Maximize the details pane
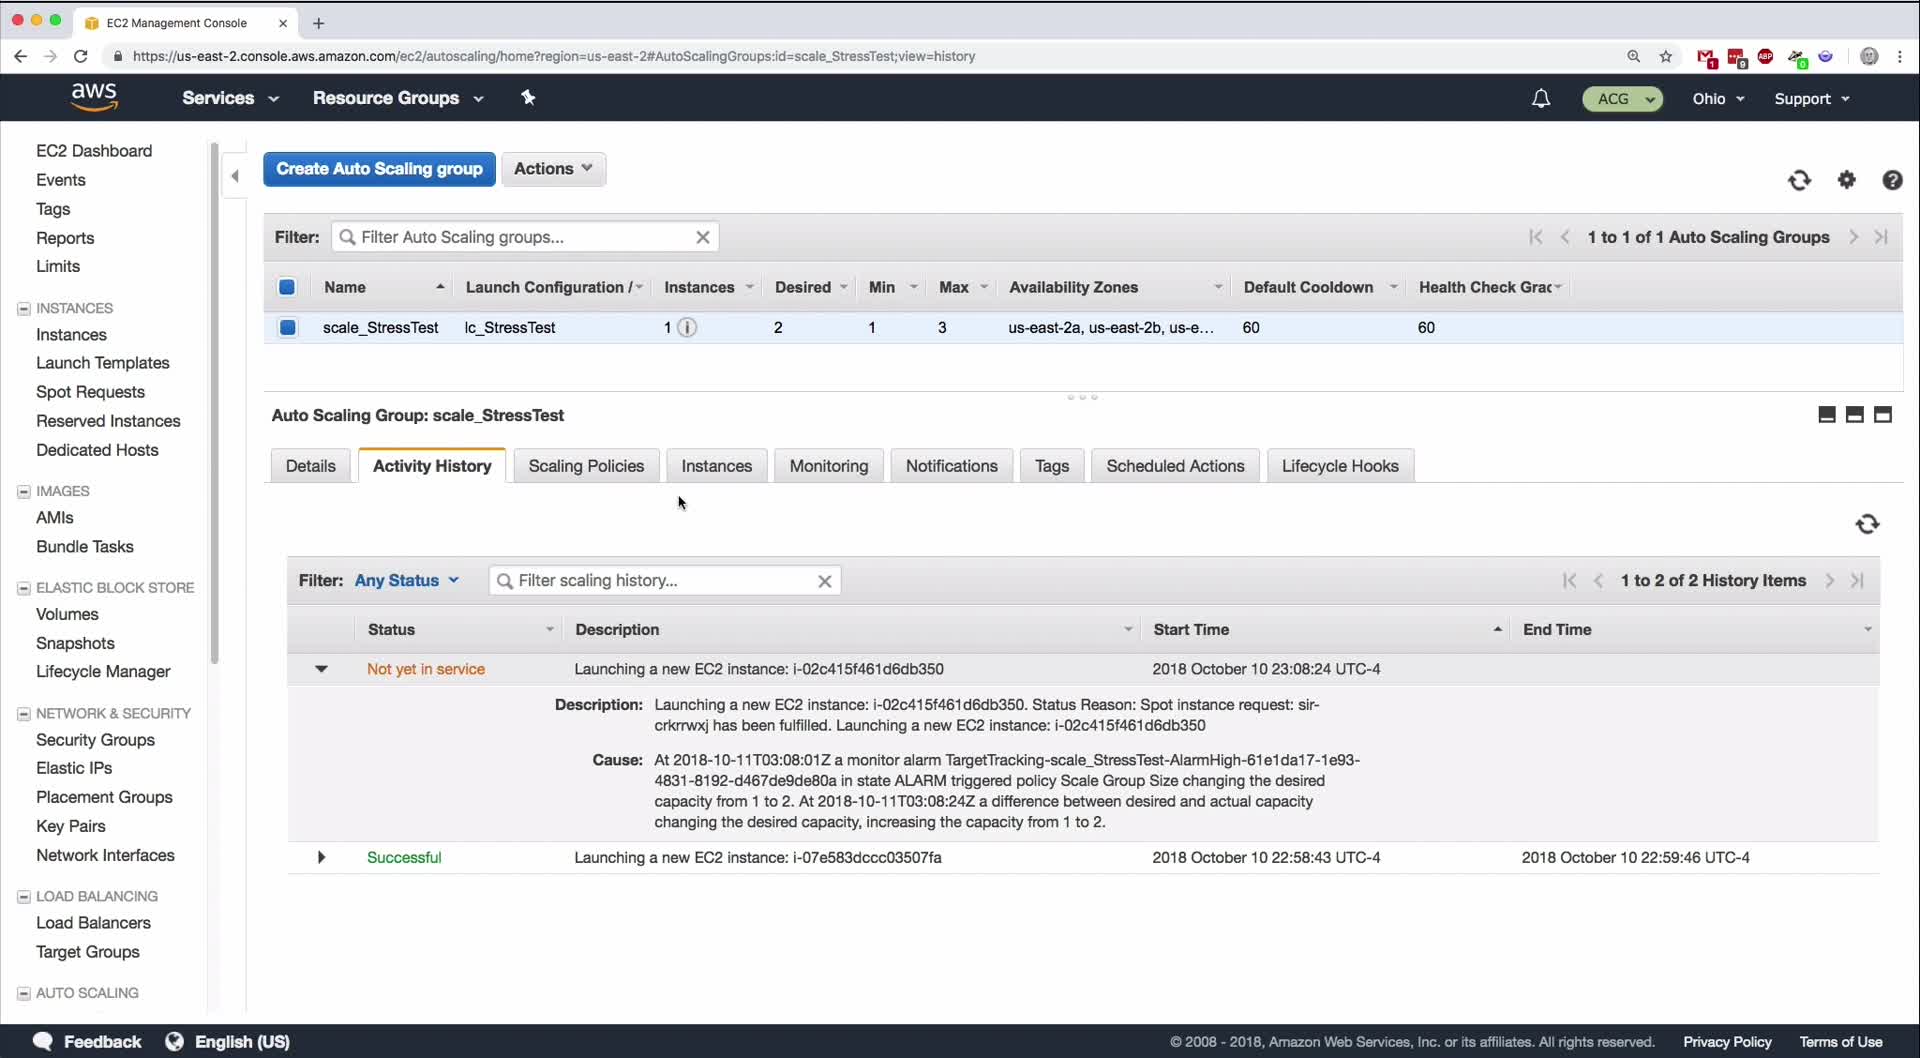Viewport: 1920px width, 1058px height. coord(1882,415)
